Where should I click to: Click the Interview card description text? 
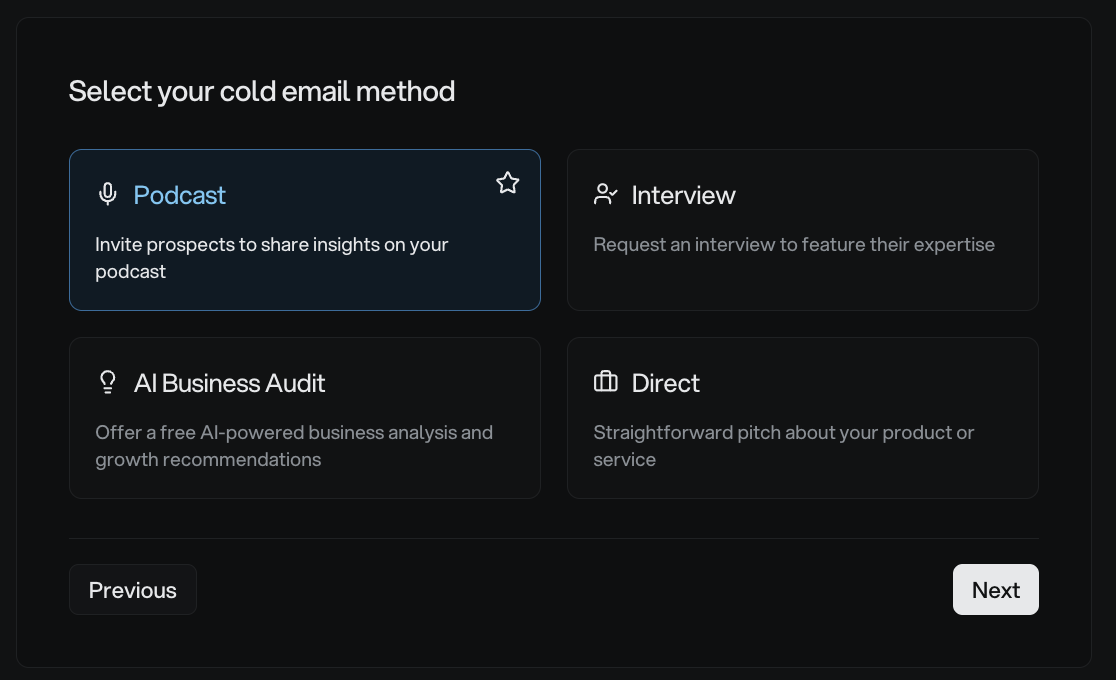794,244
